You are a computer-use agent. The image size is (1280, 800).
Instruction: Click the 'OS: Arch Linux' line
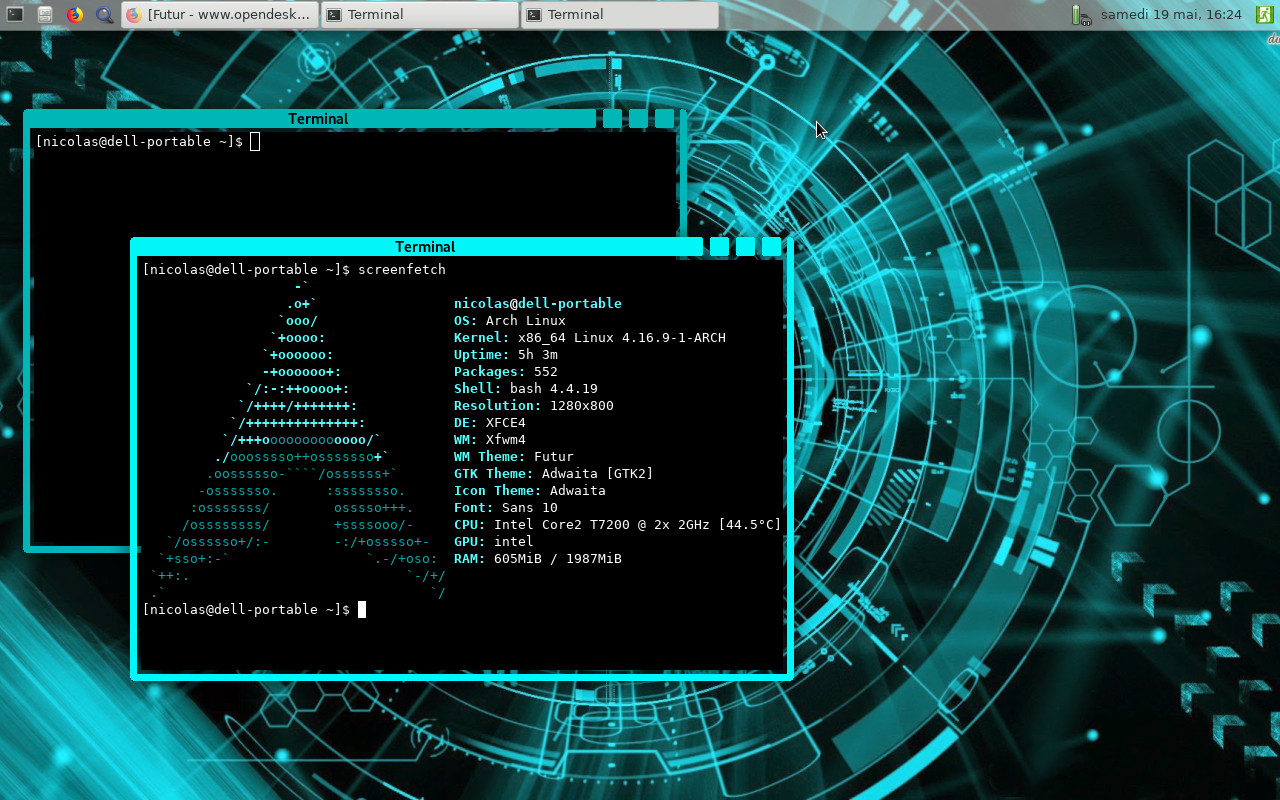tap(510, 321)
